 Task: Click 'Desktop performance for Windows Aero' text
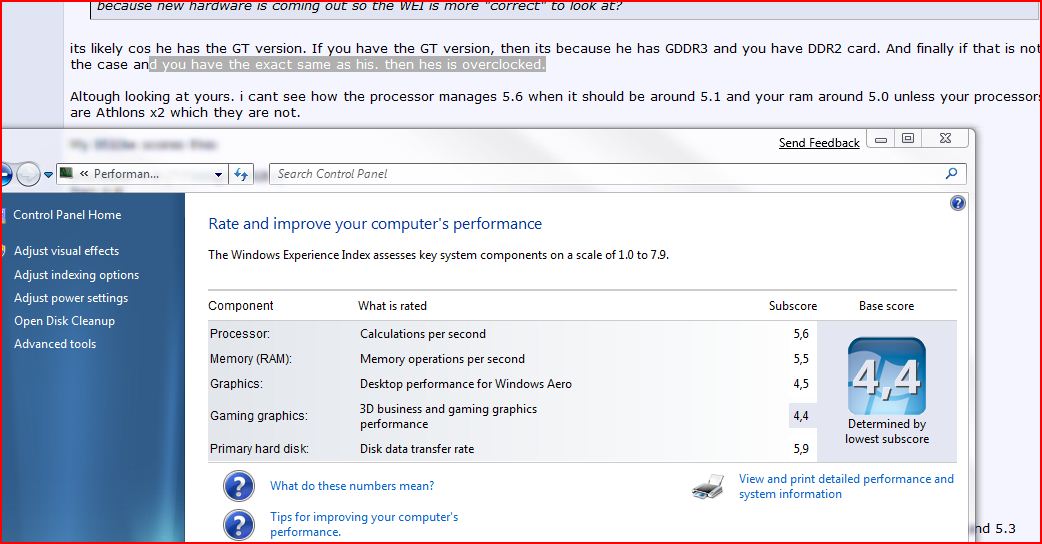pyautogui.click(x=466, y=384)
